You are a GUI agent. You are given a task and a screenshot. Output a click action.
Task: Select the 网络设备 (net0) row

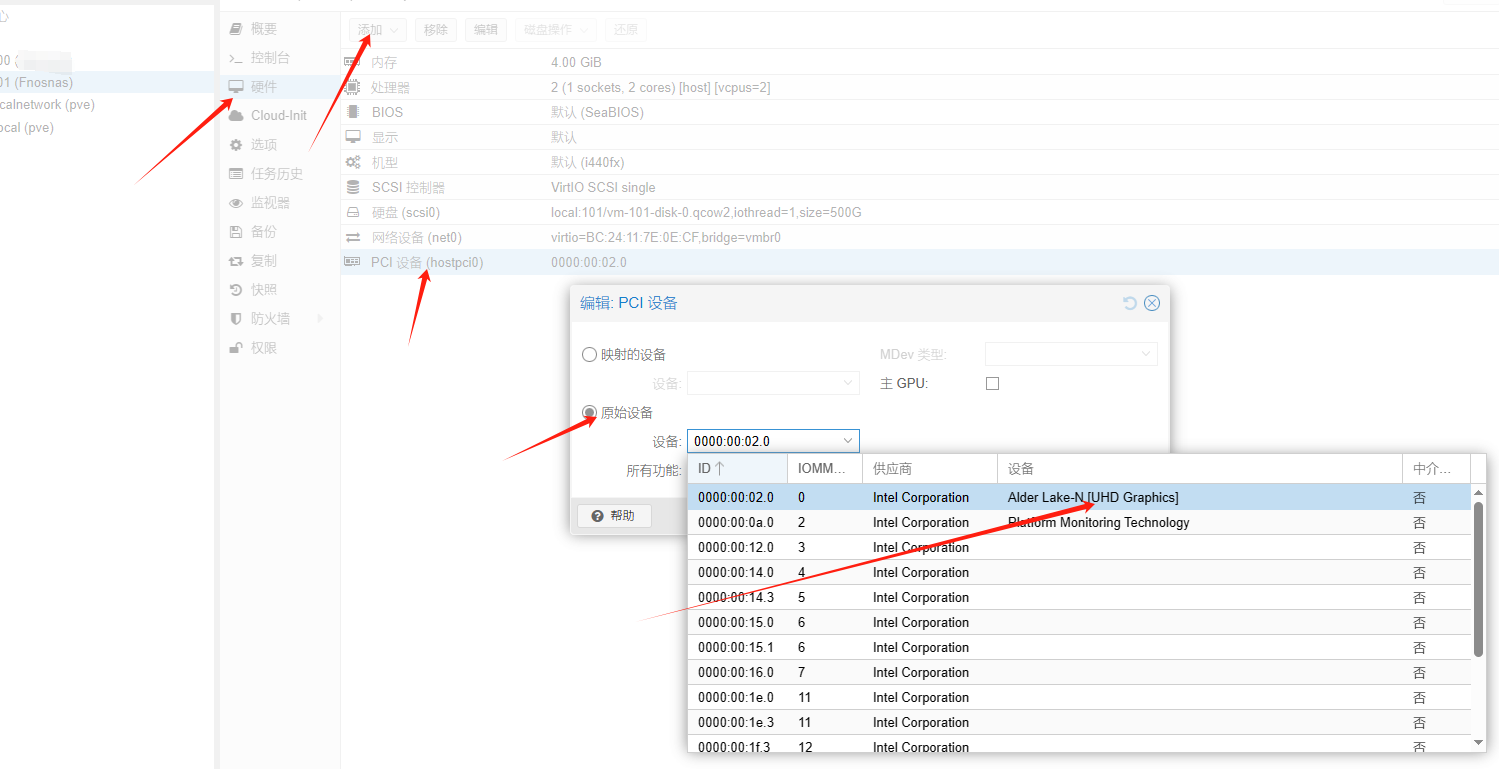919,237
